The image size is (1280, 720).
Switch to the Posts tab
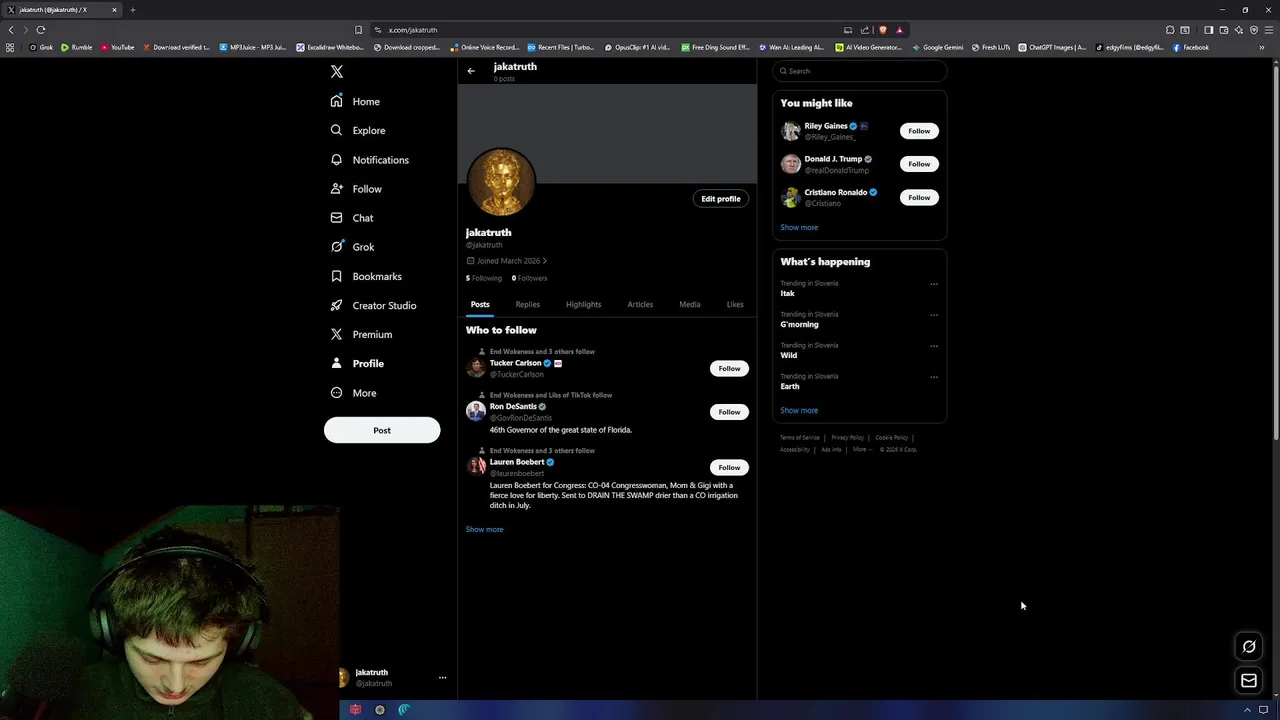point(480,304)
